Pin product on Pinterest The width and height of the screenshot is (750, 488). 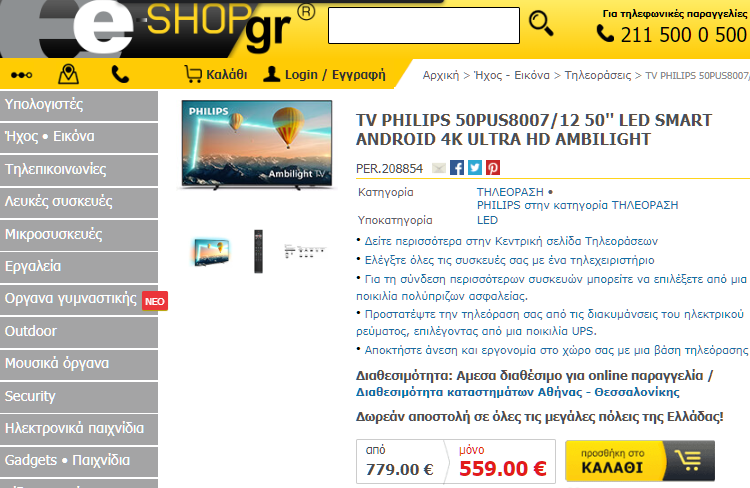pos(493,168)
